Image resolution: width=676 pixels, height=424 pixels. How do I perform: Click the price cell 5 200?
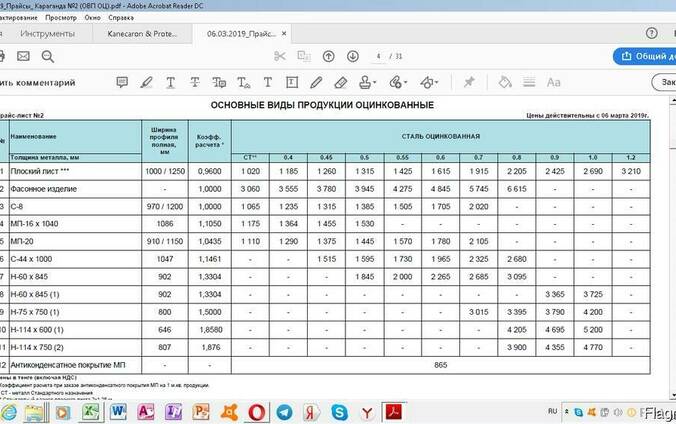(x=593, y=330)
